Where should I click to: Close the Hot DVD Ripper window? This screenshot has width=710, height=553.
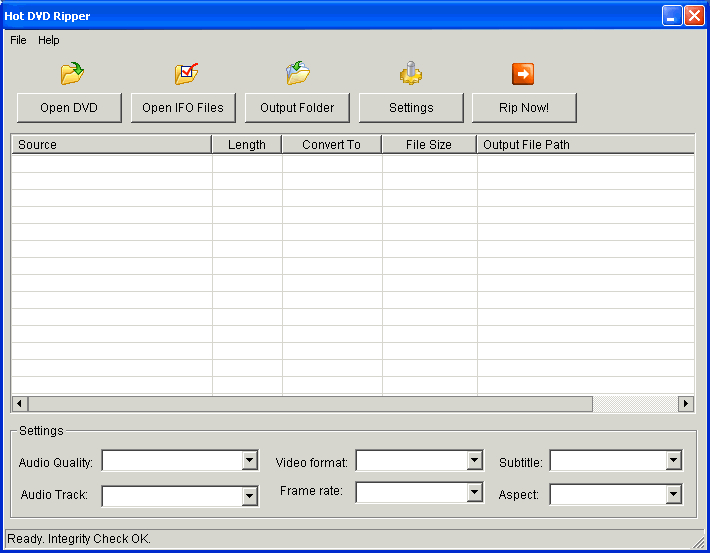click(x=694, y=16)
